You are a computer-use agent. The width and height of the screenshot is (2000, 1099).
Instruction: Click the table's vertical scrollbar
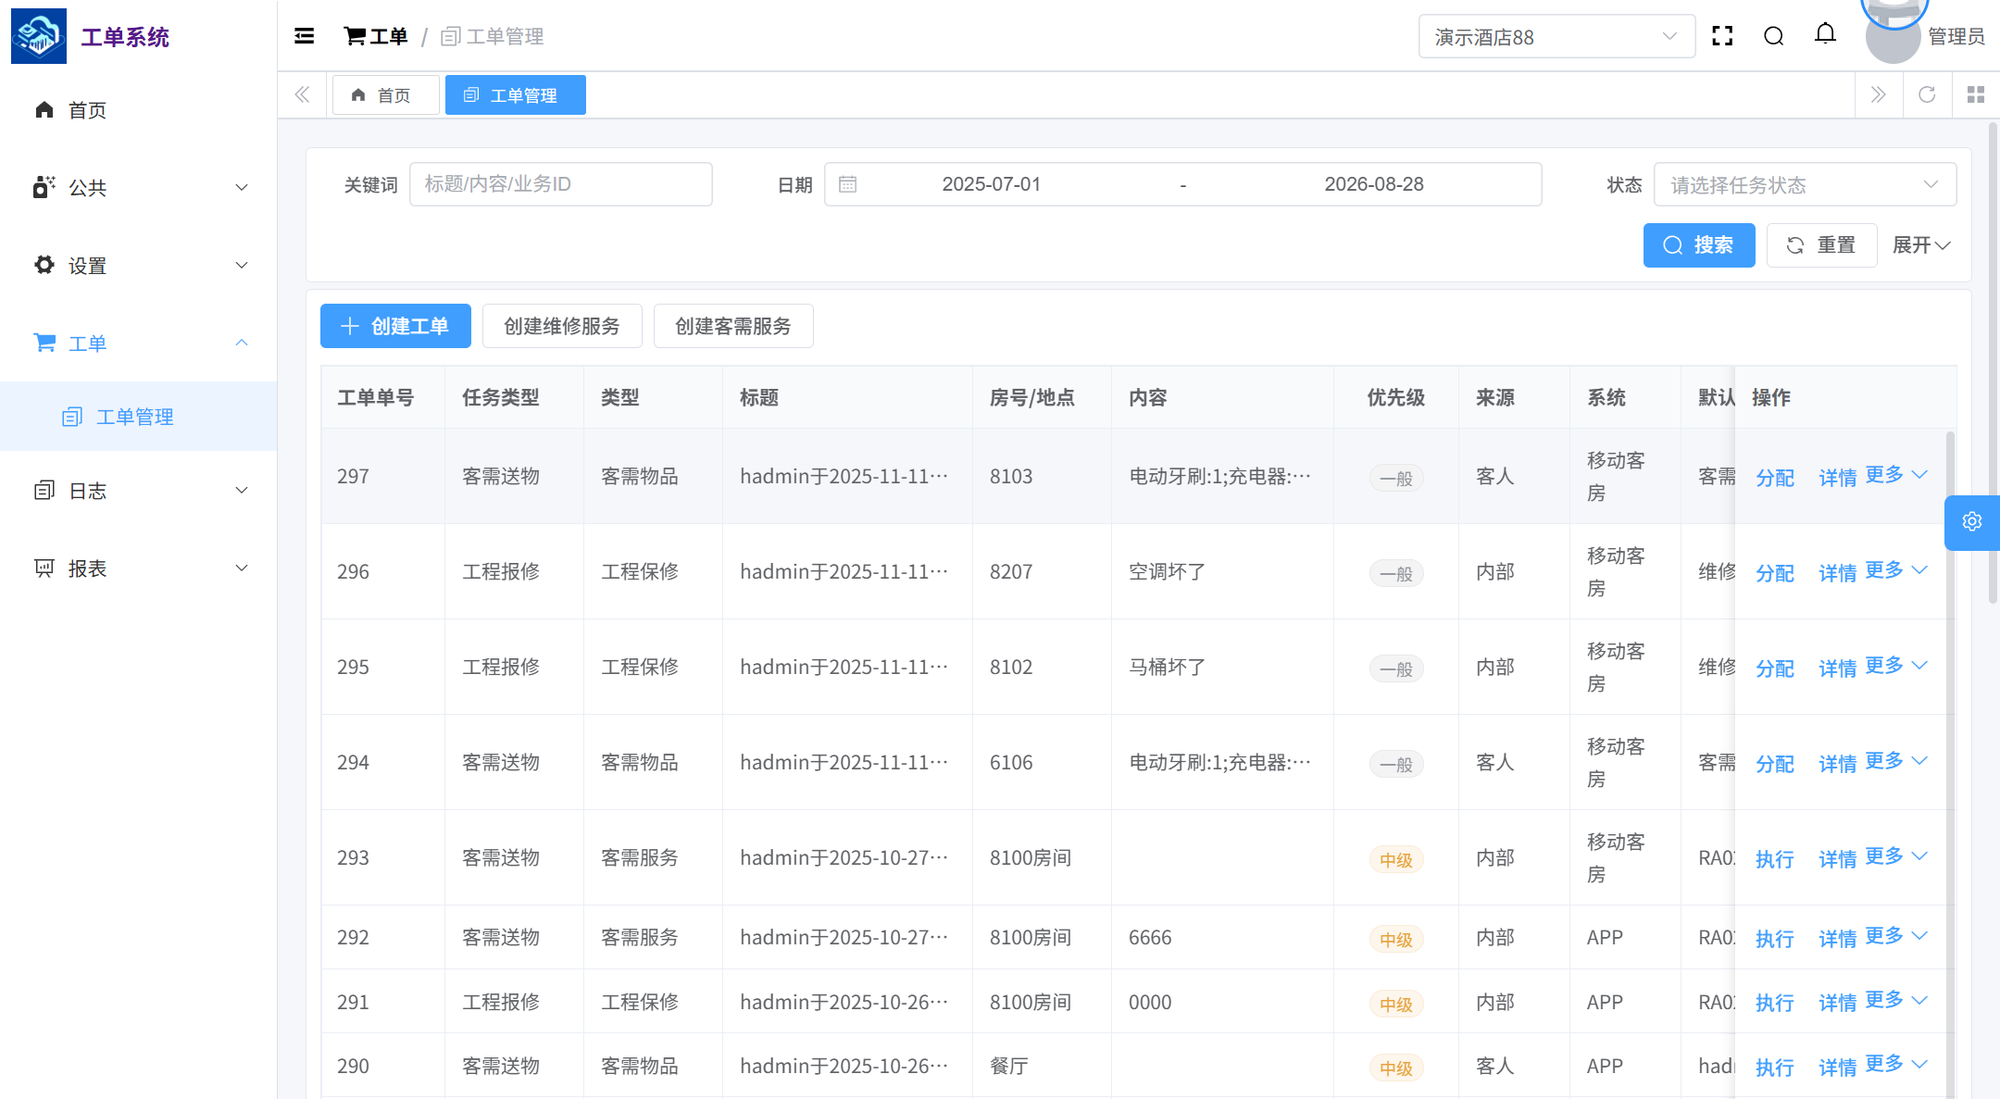(1951, 765)
